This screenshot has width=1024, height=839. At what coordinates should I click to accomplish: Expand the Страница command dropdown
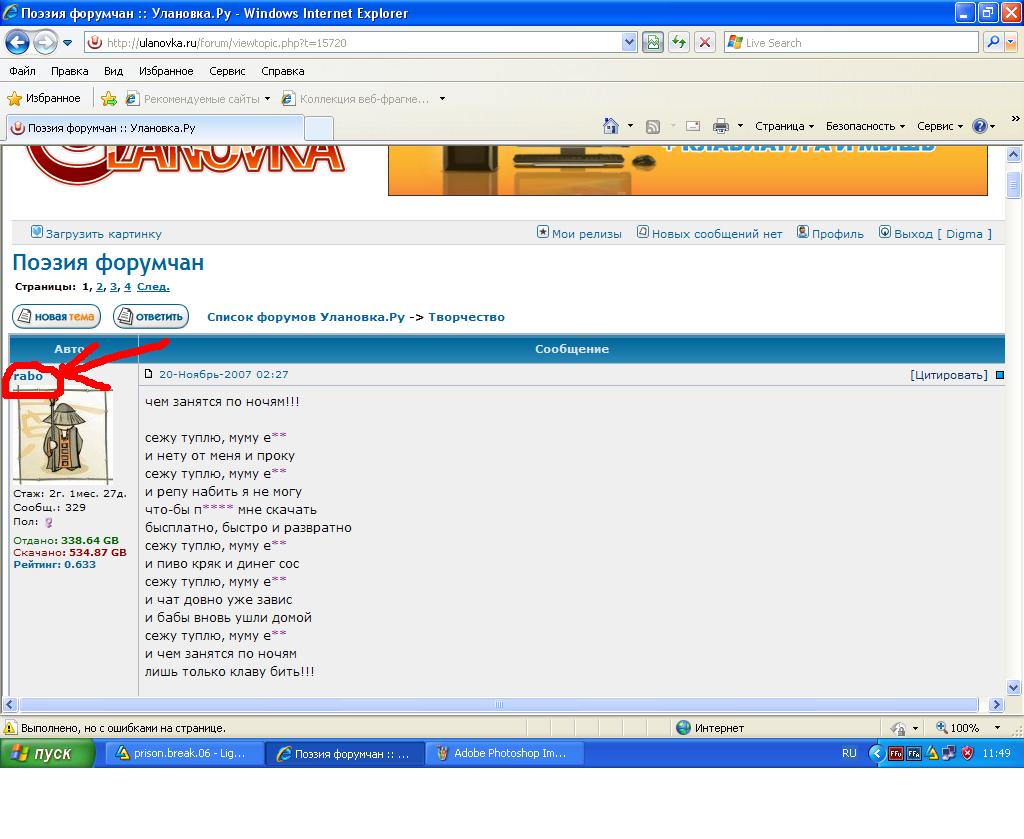[x=785, y=126]
